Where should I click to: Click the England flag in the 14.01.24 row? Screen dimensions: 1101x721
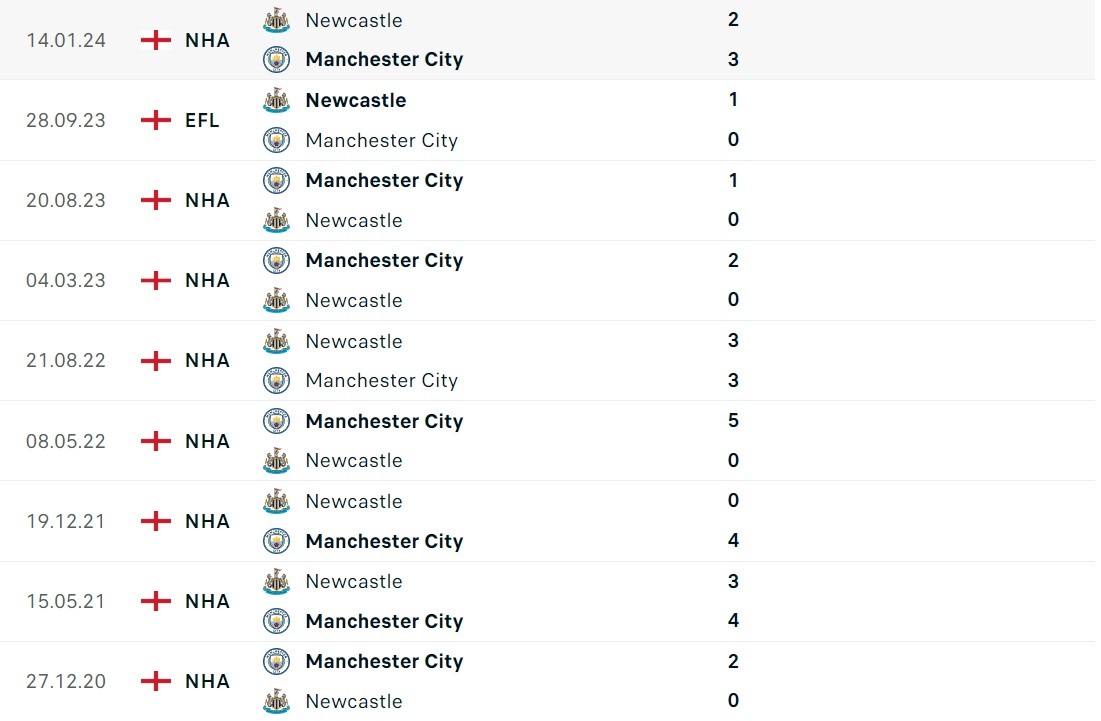click(x=156, y=40)
